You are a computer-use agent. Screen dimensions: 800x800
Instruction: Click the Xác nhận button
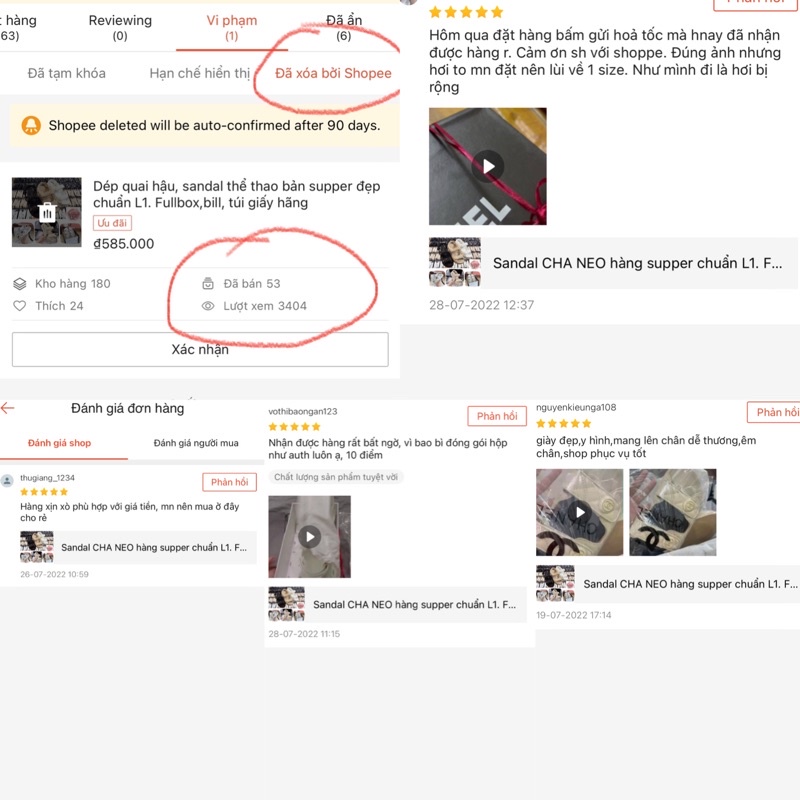200,349
